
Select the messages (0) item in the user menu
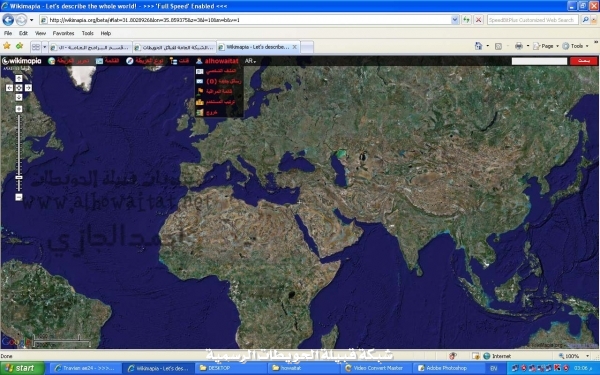[x=219, y=81]
